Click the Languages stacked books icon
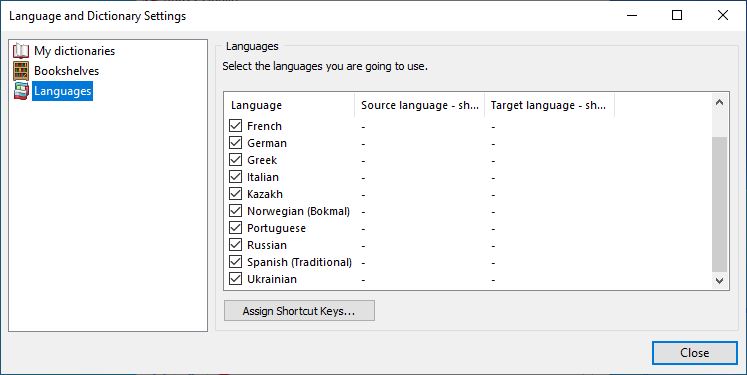The width and height of the screenshot is (747, 375). point(21,91)
